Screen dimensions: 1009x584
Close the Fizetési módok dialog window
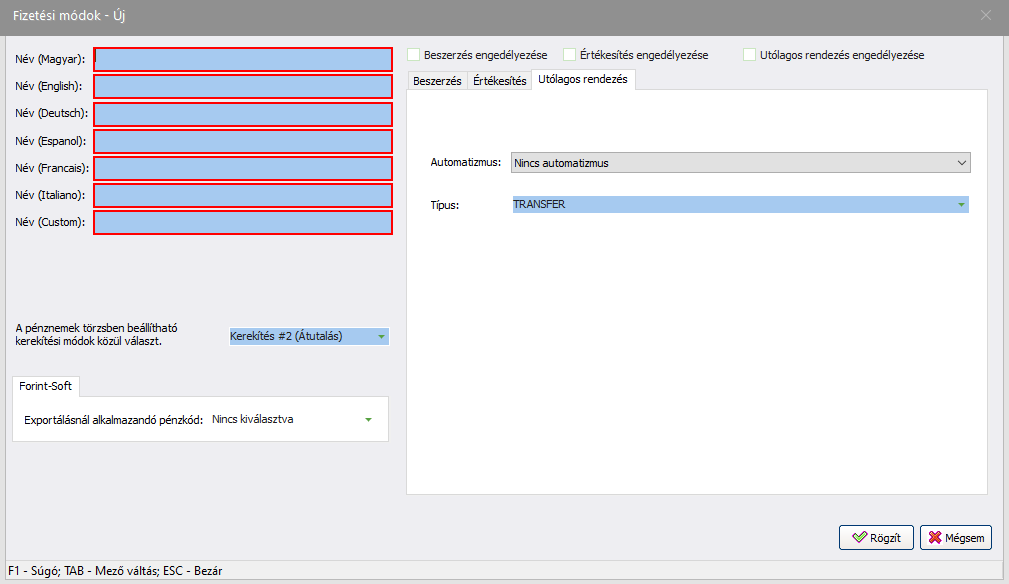985,16
